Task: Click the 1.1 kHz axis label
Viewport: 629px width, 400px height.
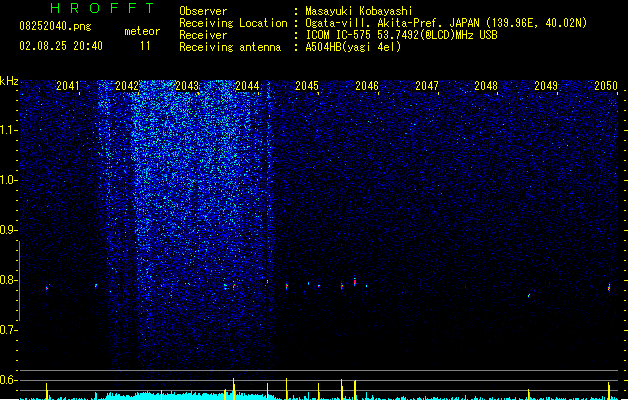Action: [8, 130]
